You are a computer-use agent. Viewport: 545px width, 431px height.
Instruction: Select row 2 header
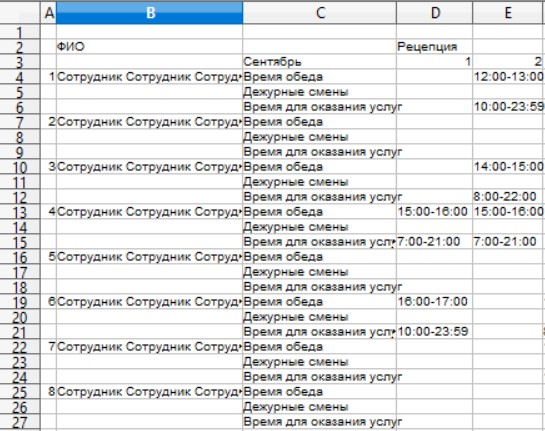tap(20, 47)
